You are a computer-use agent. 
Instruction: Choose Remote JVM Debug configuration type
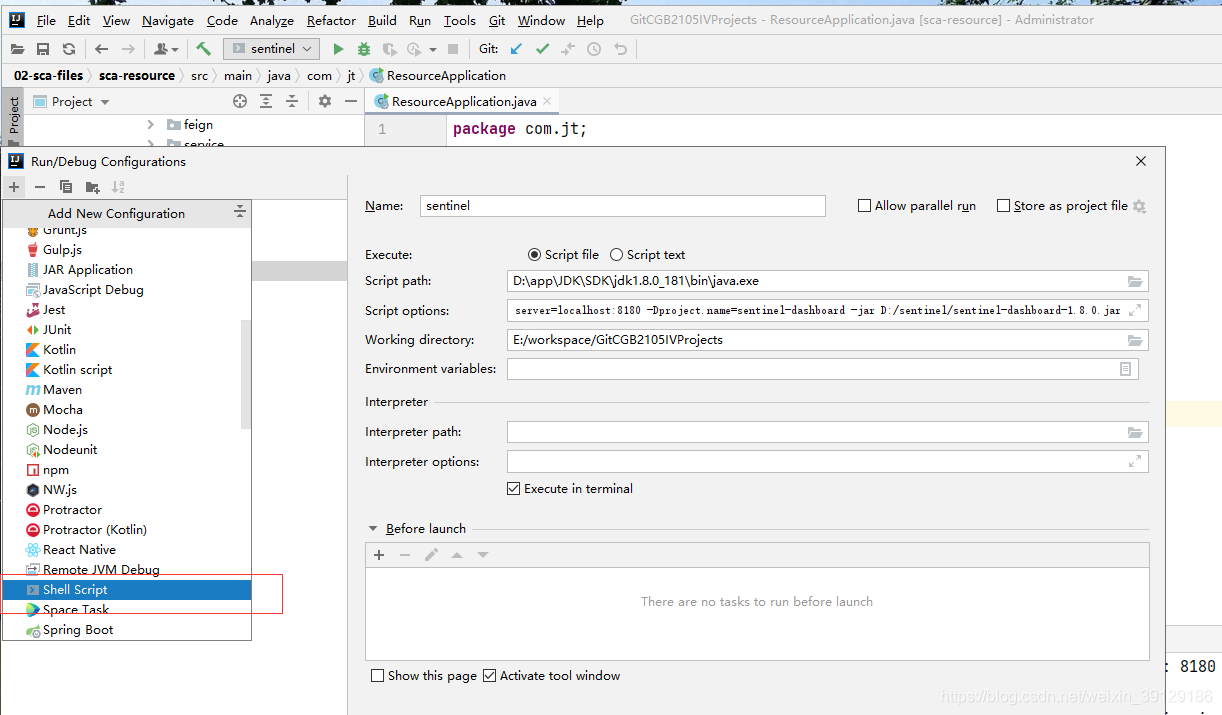point(127,570)
